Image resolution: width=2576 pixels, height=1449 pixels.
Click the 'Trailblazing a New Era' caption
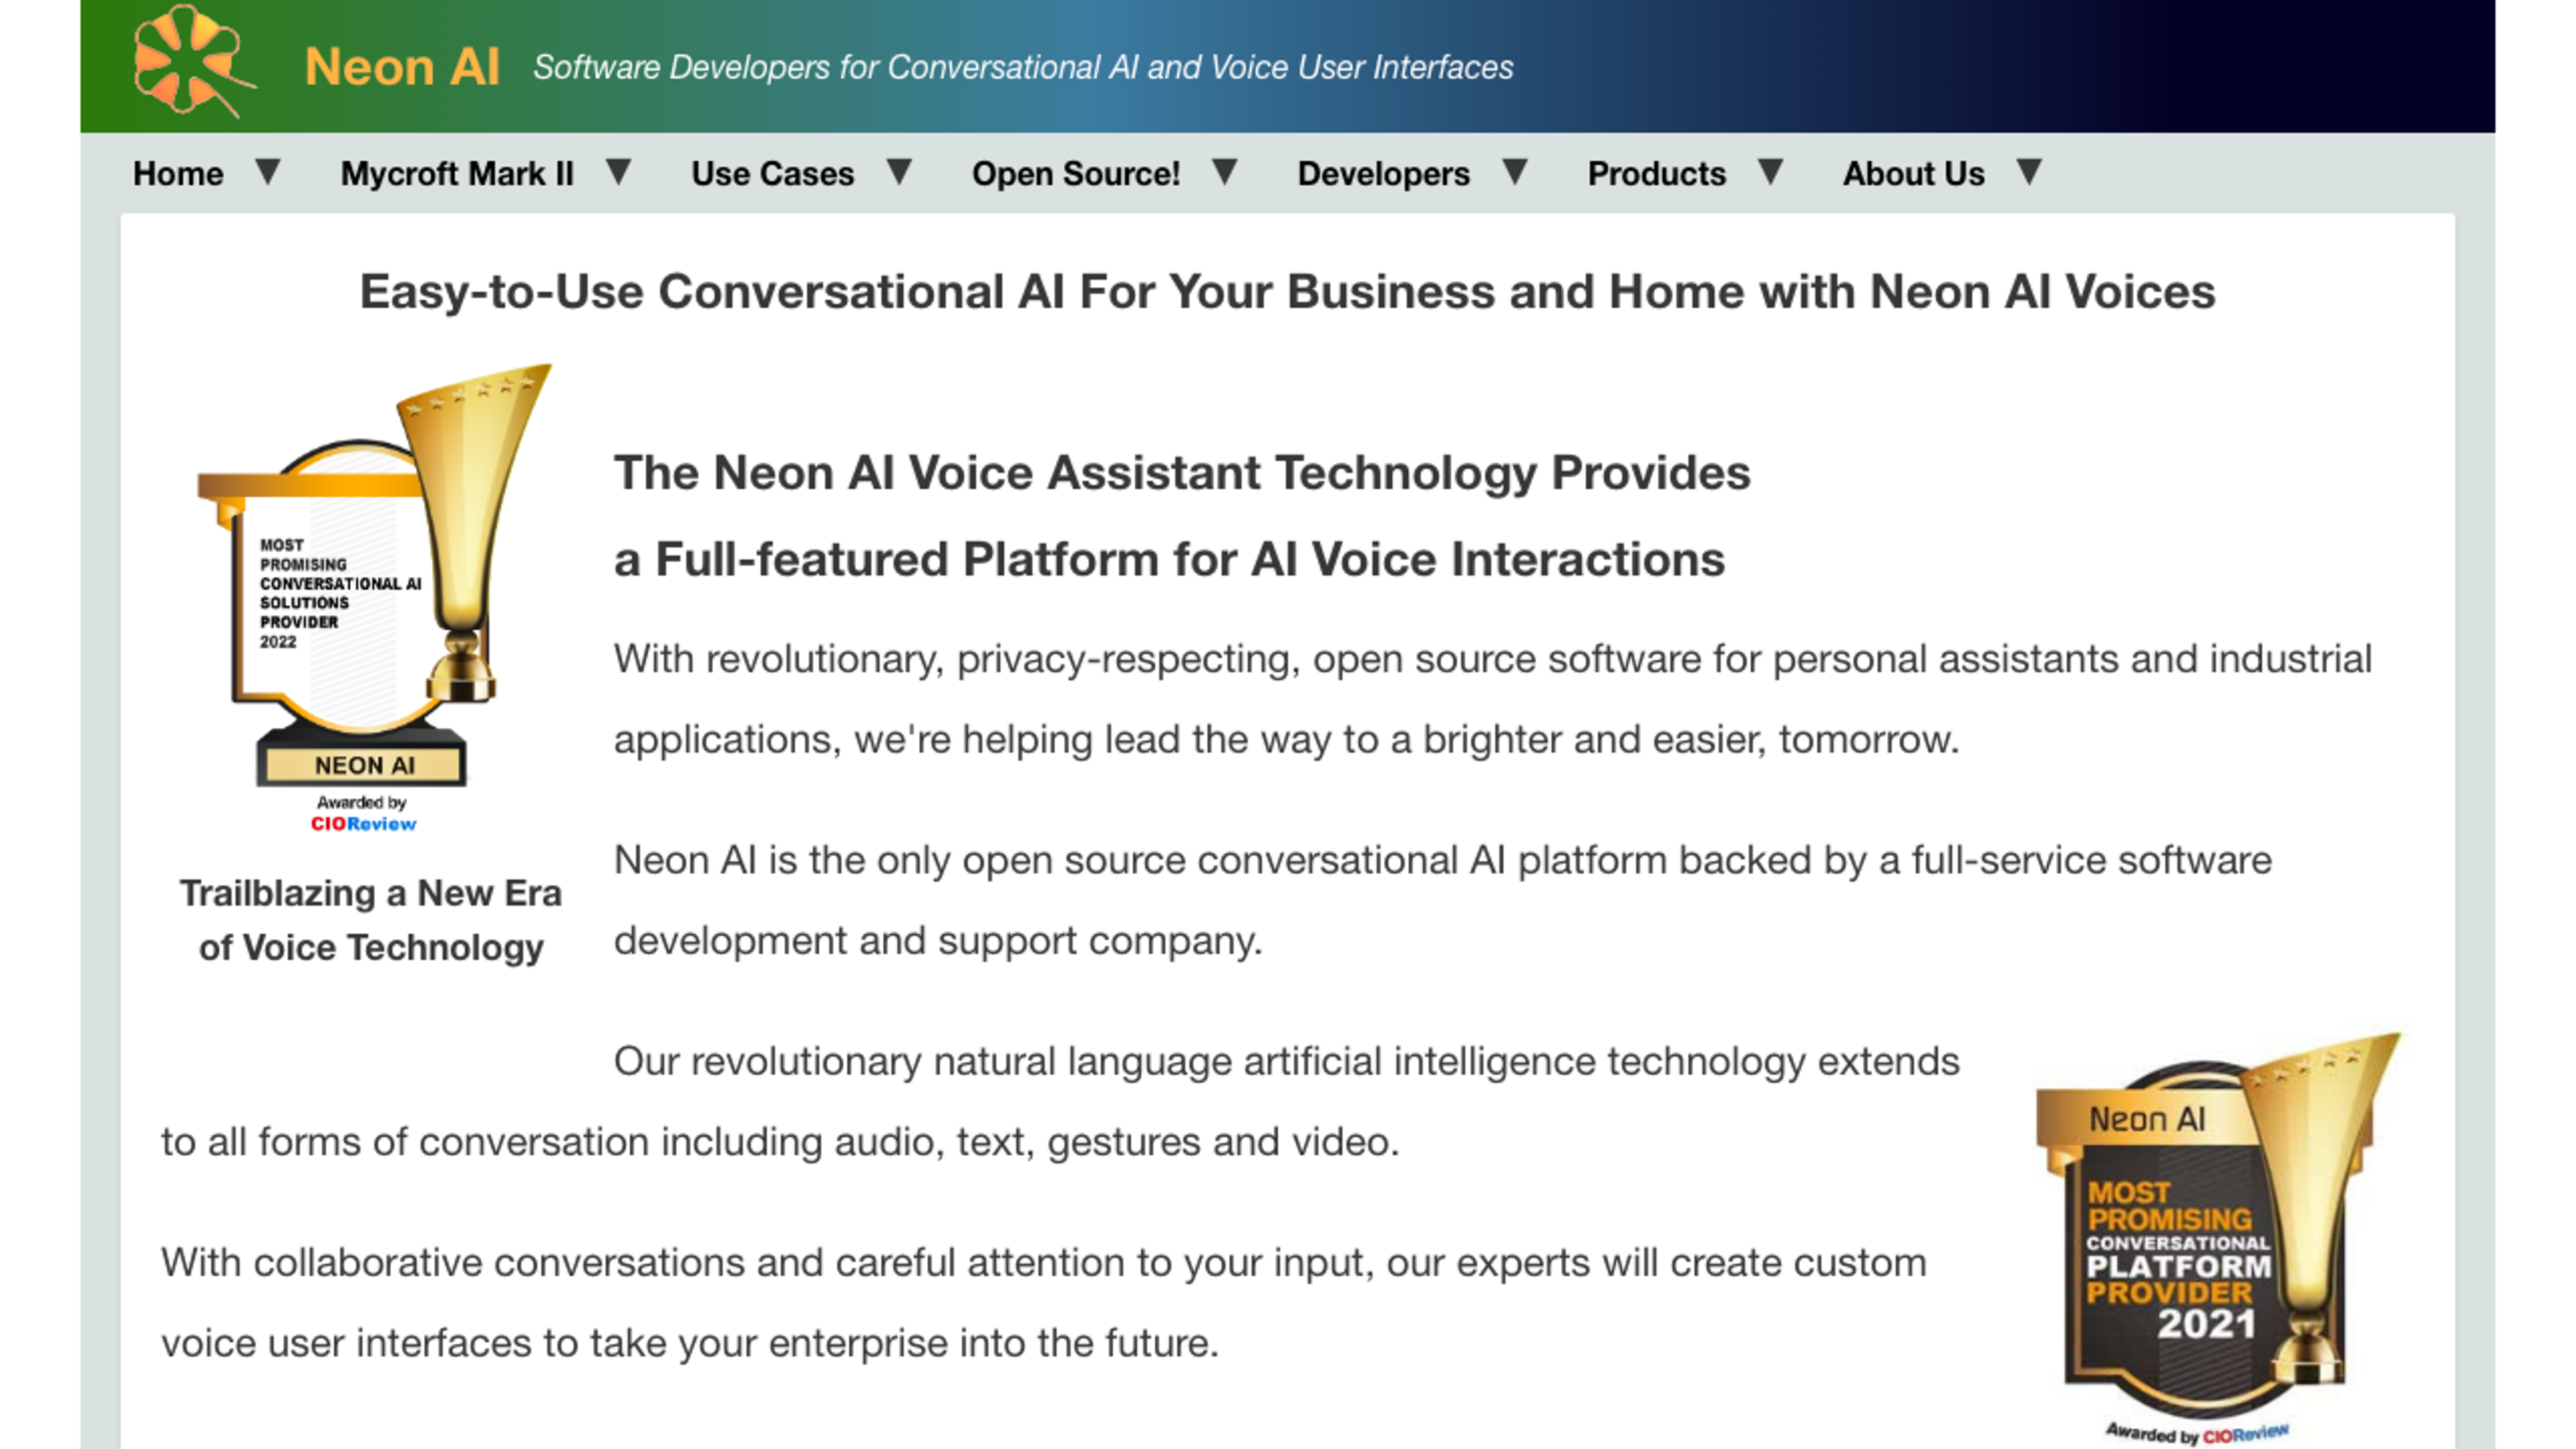tap(370, 920)
